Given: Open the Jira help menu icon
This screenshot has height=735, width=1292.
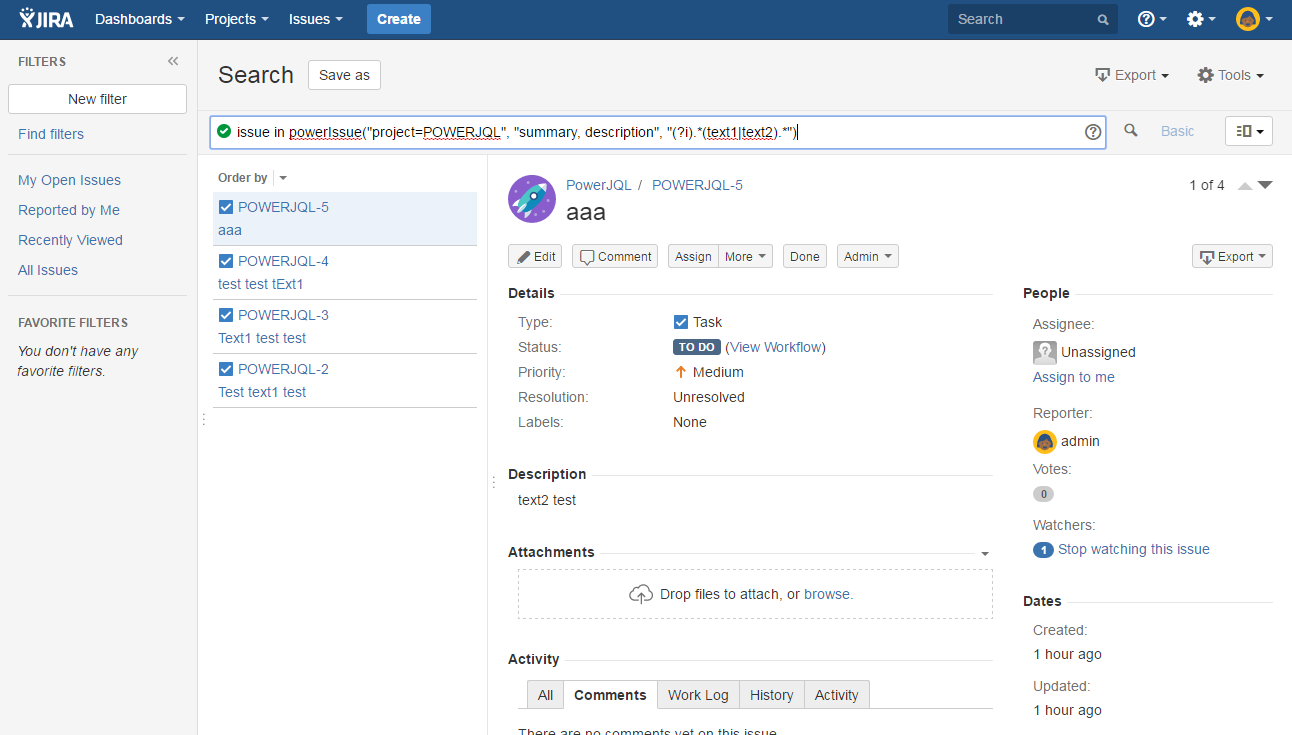Looking at the screenshot, I should [x=1146, y=19].
